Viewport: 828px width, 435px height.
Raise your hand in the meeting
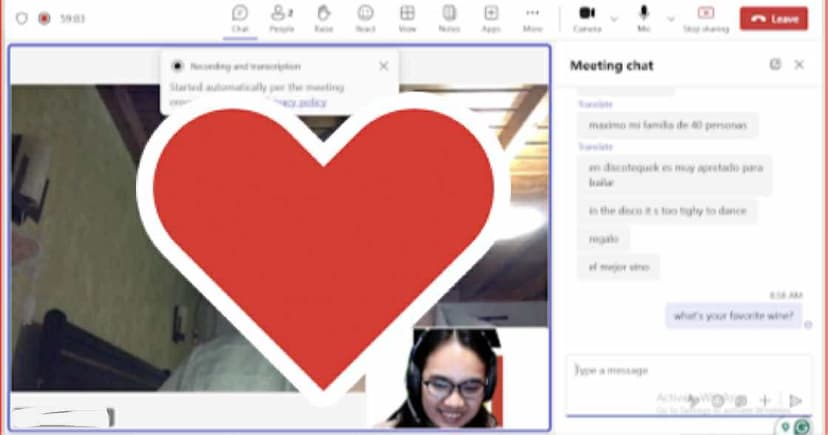pyautogui.click(x=324, y=17)
